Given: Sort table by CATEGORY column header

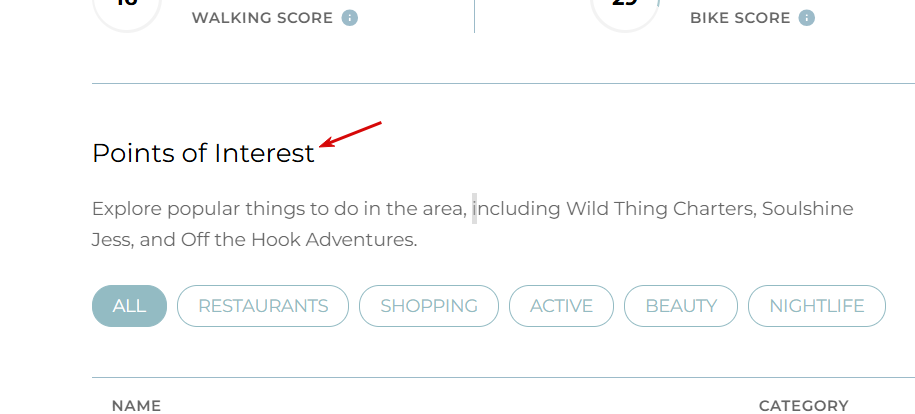Looking at the screenshot, I should coord(804,406).
